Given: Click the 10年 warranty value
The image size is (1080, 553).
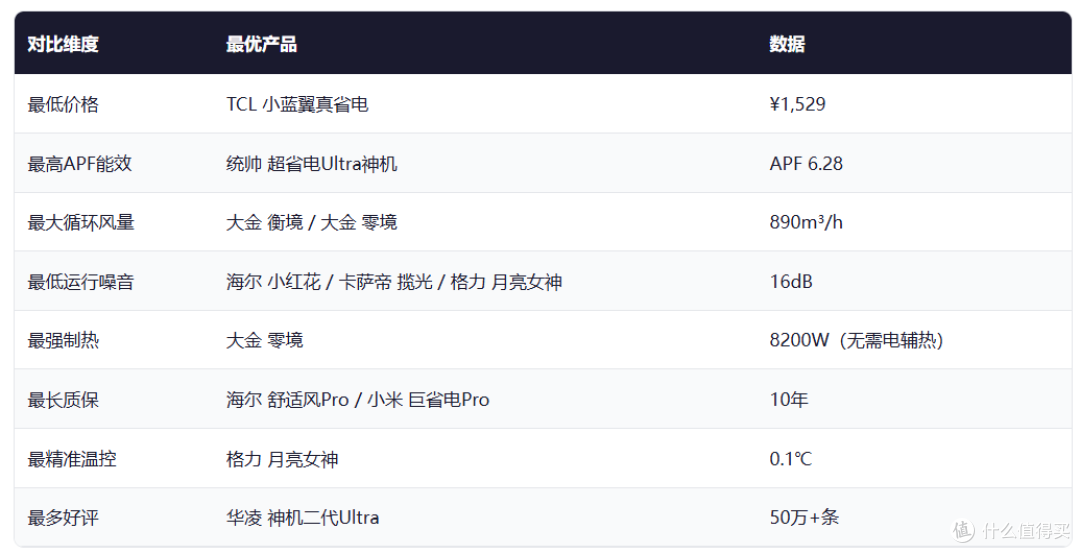Looking at the screenshot, I should [789, 399].
